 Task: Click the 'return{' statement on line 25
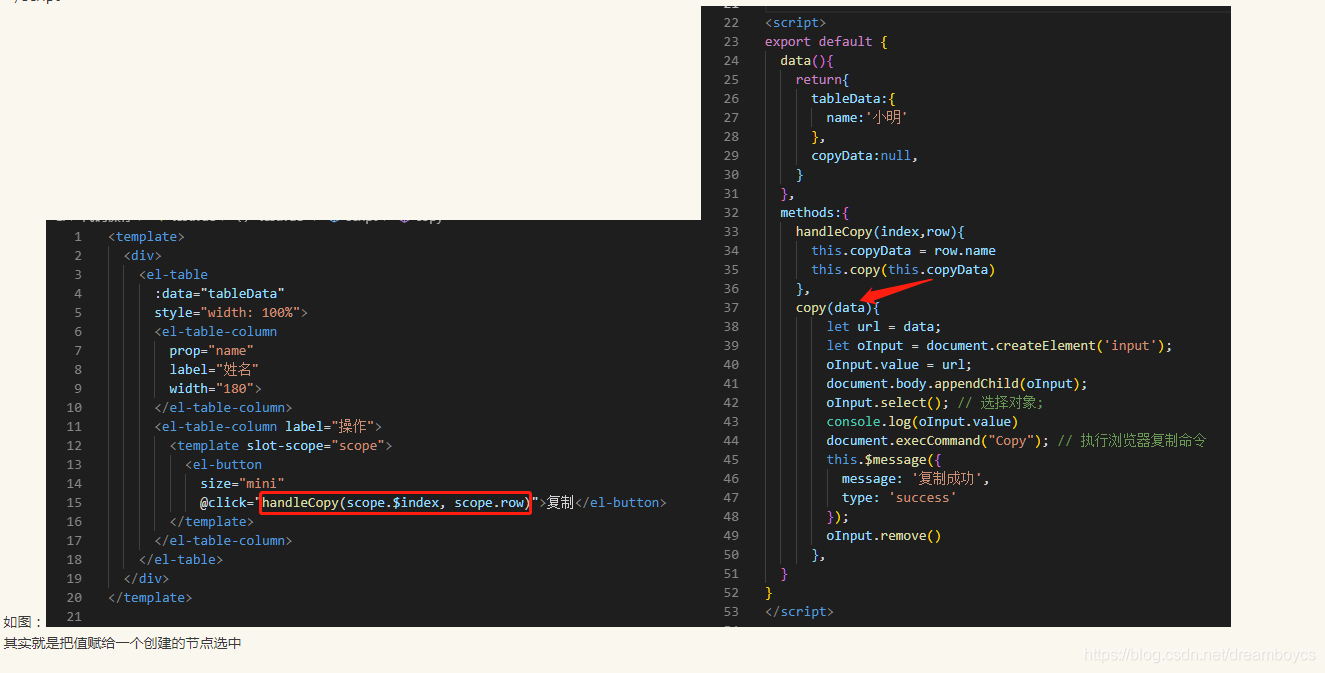pos(822,80)
